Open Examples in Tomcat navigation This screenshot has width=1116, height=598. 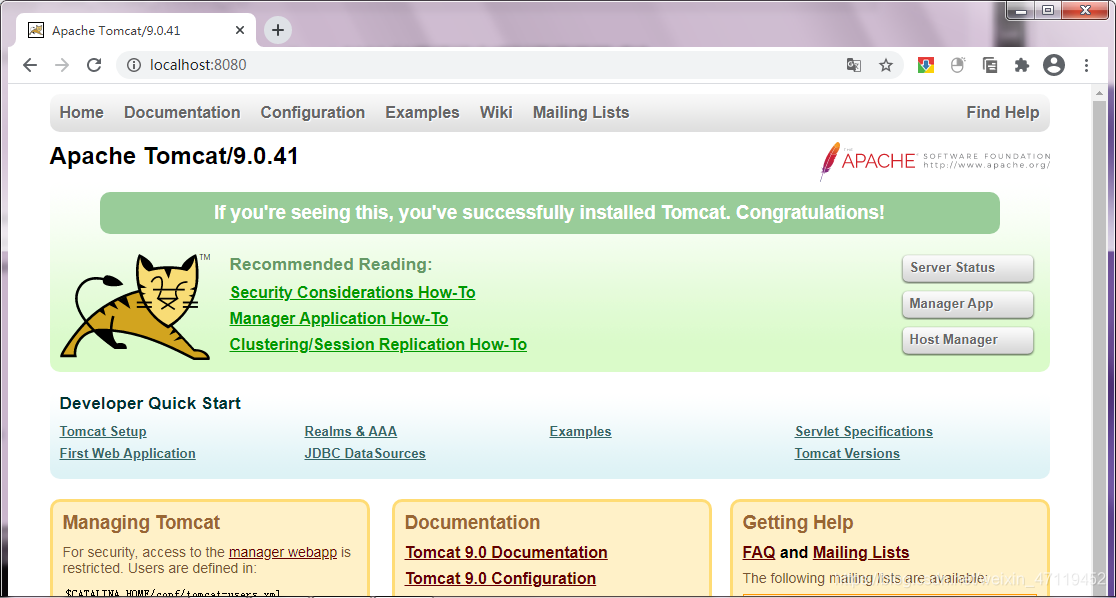tap(422, 112)
